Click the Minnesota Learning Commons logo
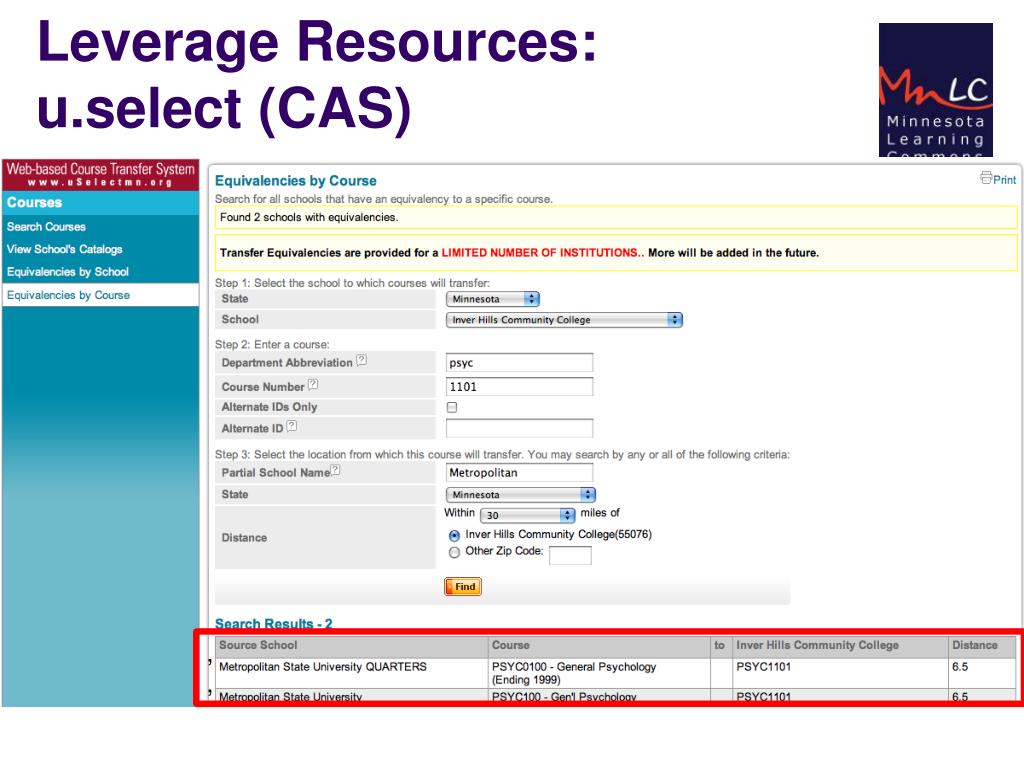1024x768 pixels. (935, 90)
